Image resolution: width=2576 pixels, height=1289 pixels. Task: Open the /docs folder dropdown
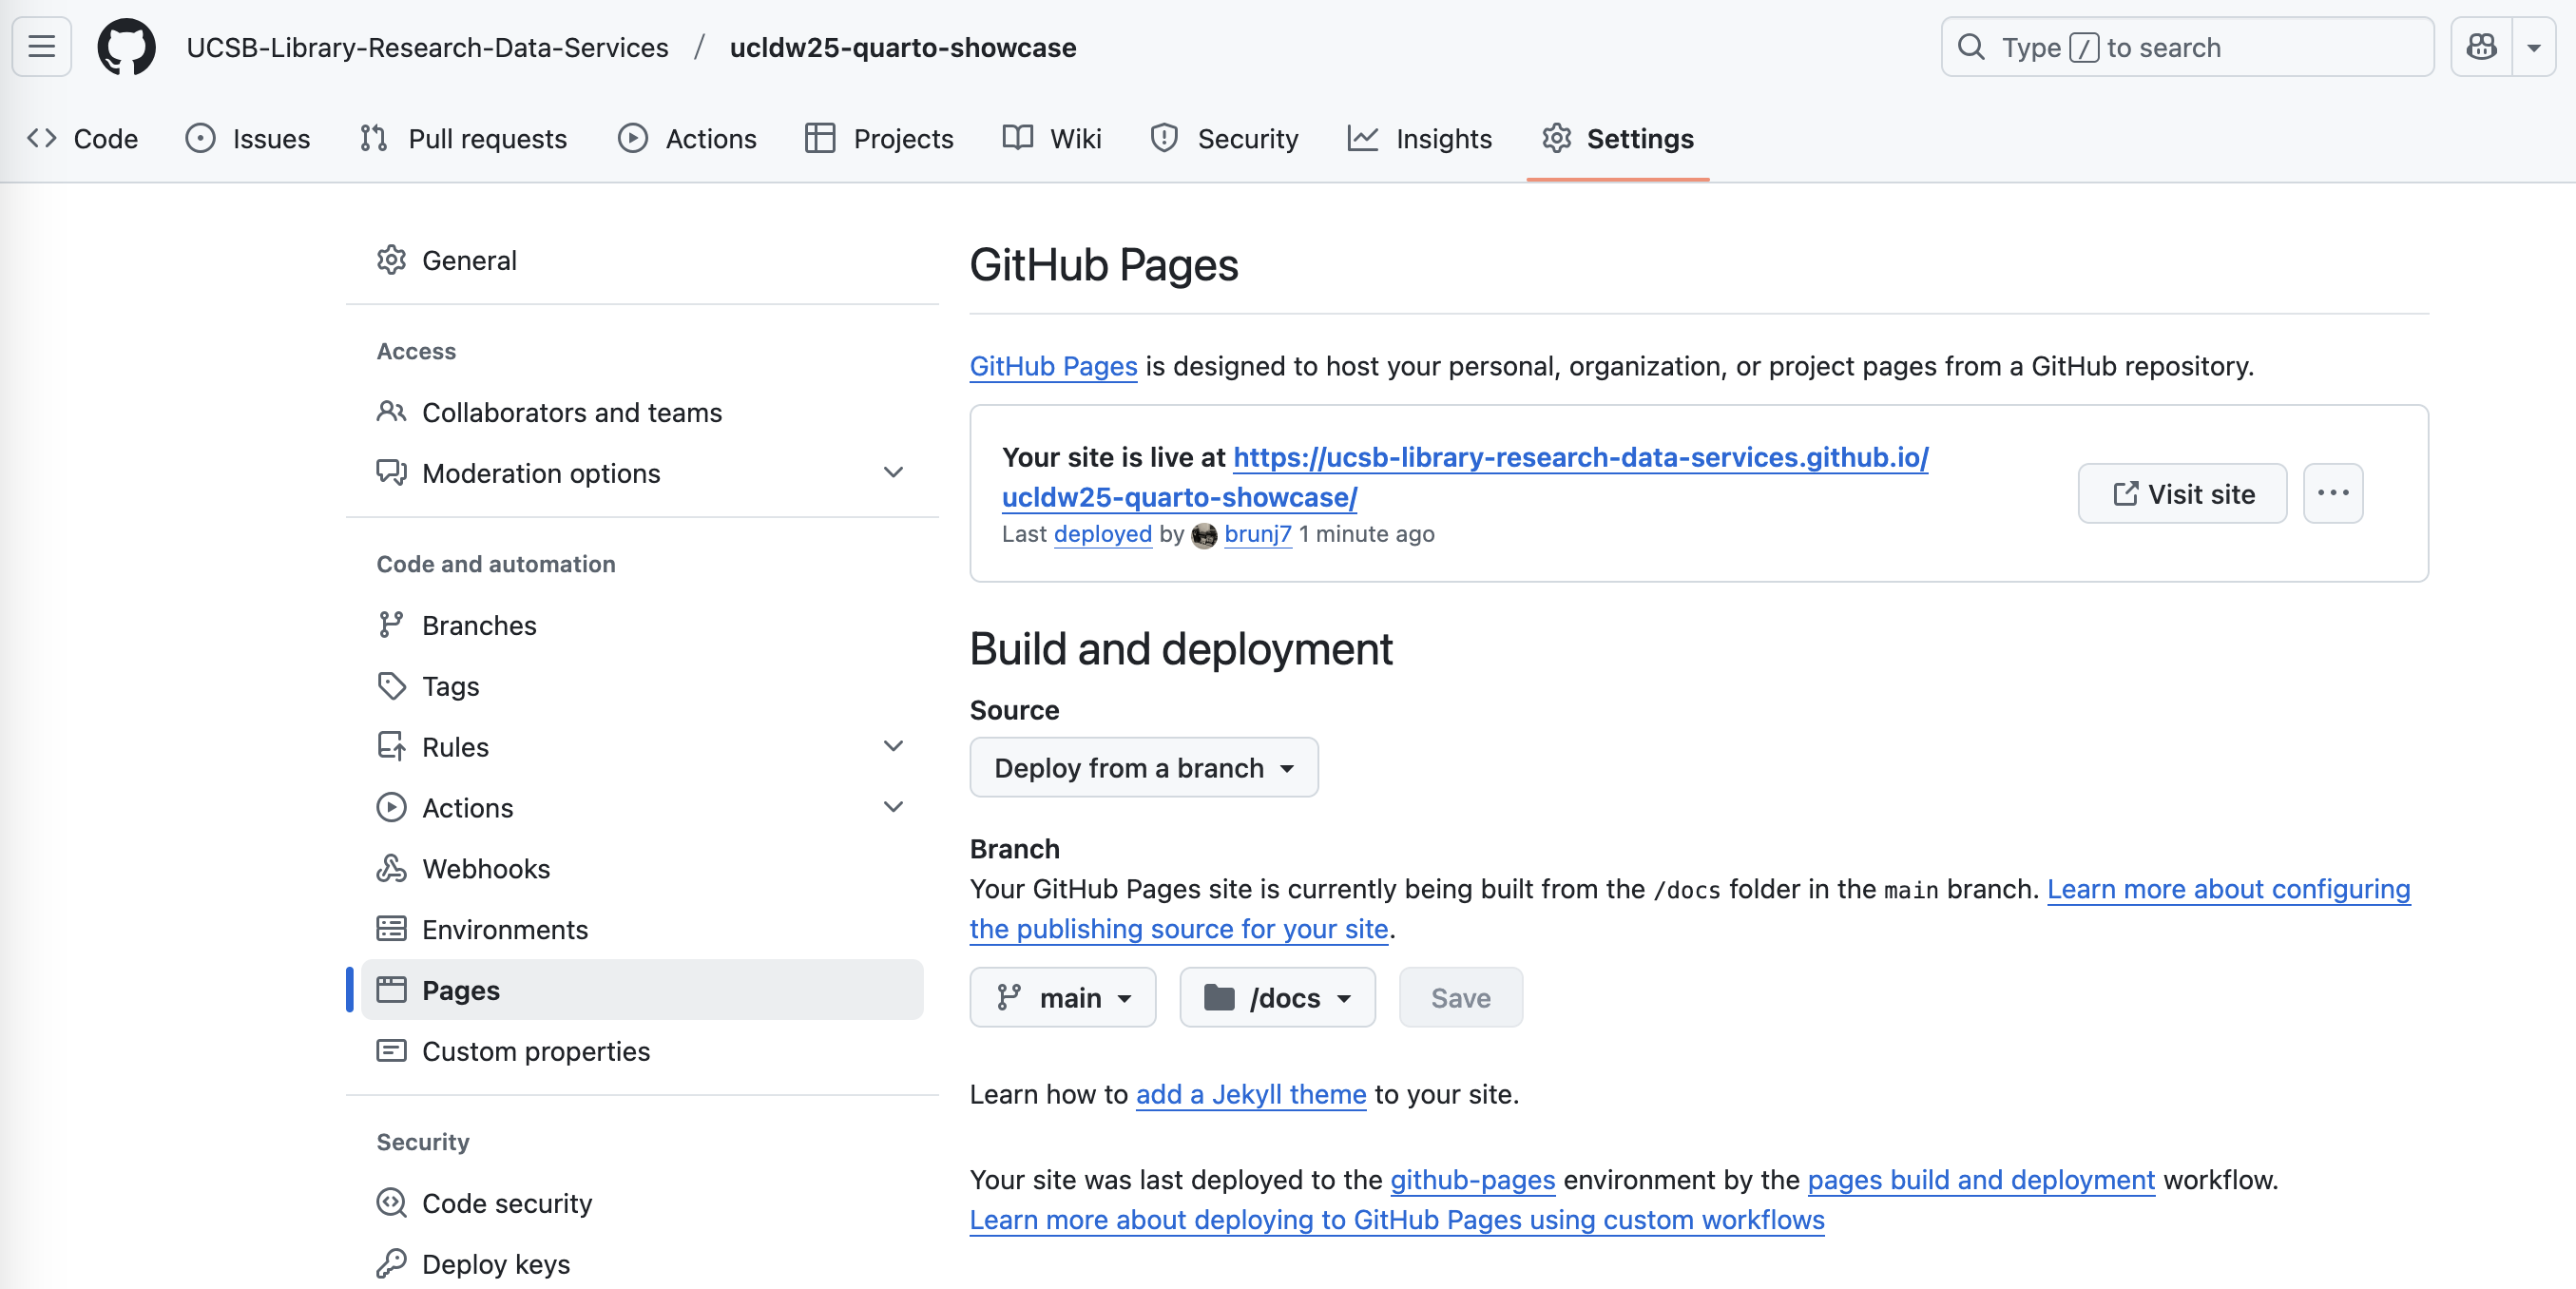tap(1277, 997)
